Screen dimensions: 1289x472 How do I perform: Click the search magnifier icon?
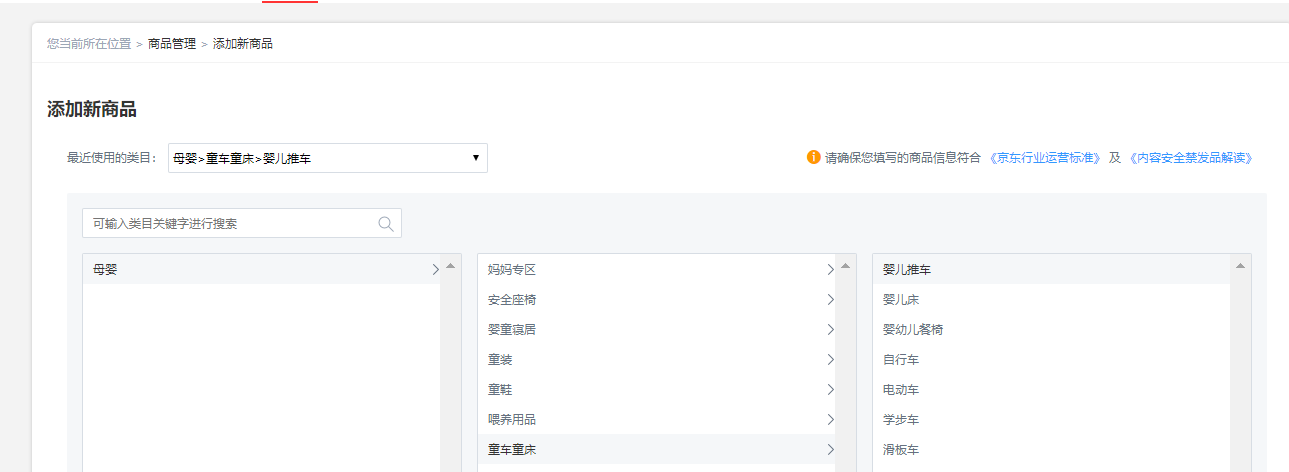click(385, 224)
